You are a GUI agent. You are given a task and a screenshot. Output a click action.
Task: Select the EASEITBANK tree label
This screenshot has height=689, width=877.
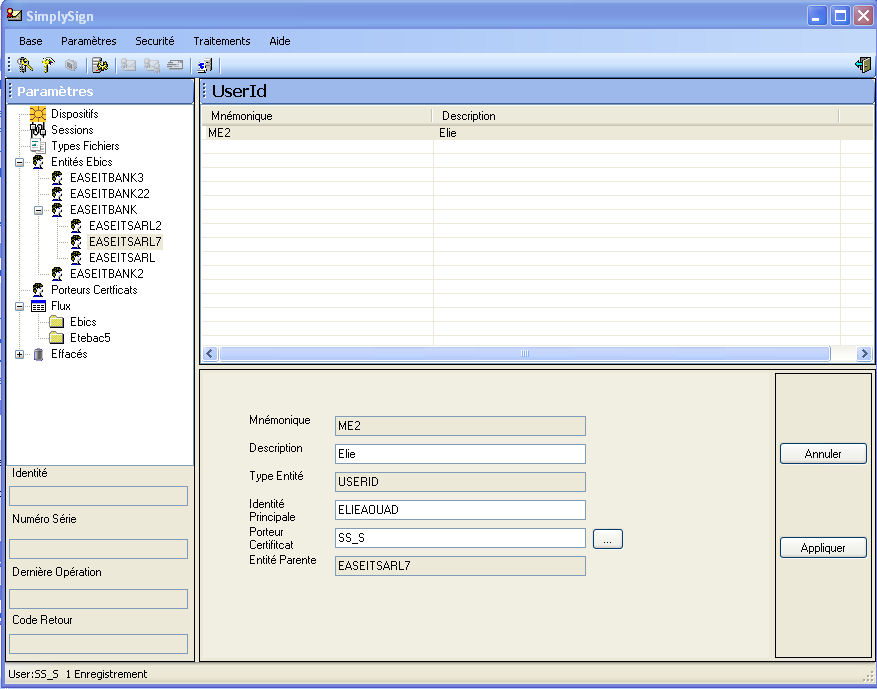click(x=103, y=210)
